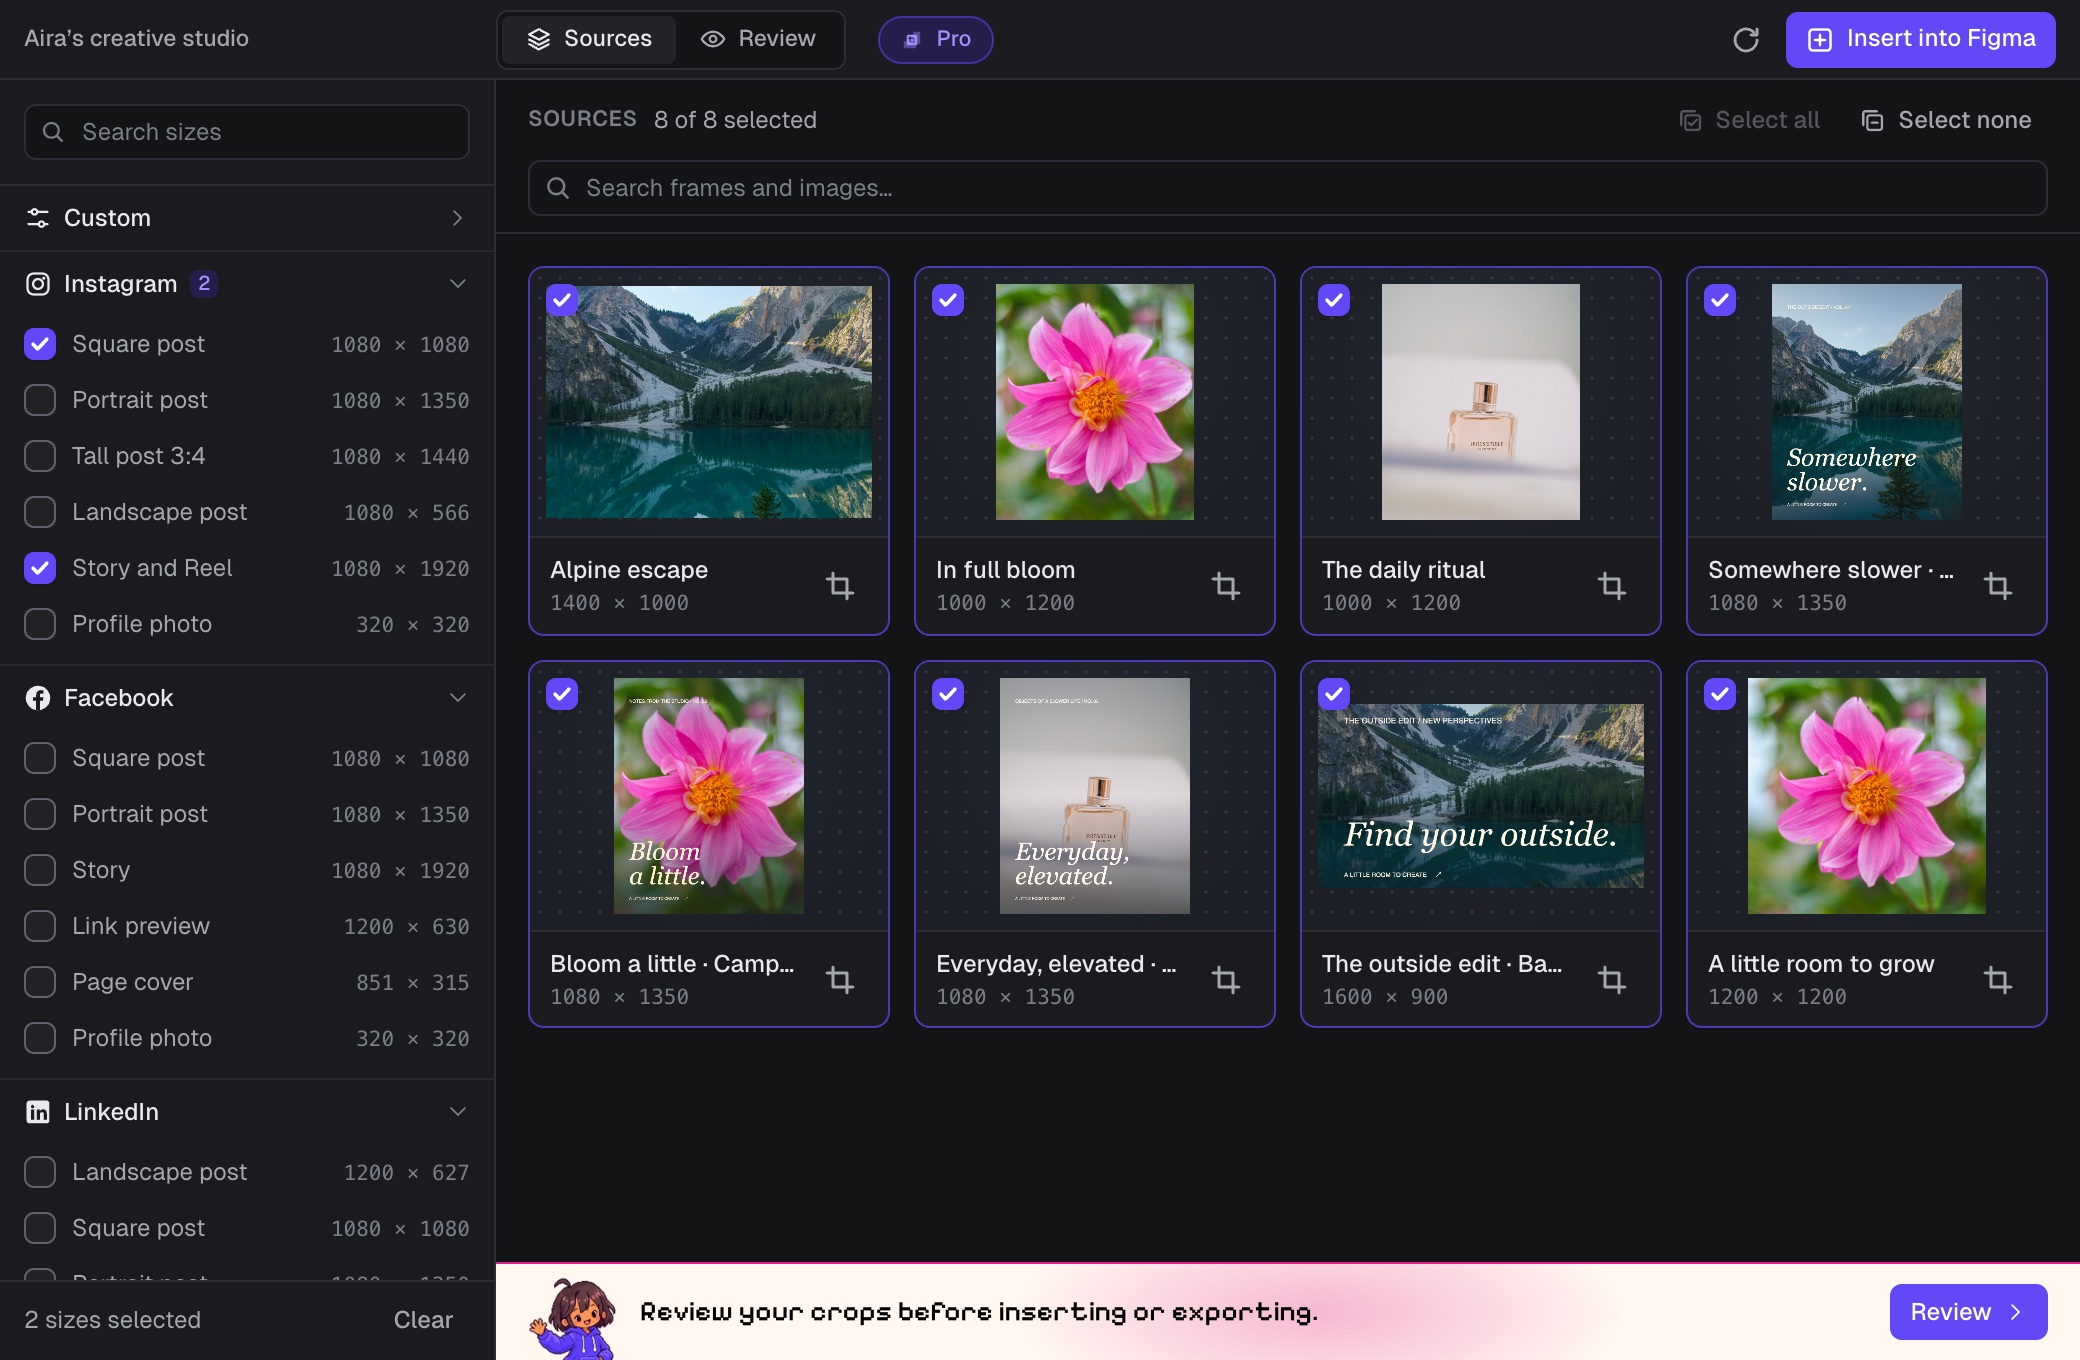Open the Pro plan badge

pos(936,39)
